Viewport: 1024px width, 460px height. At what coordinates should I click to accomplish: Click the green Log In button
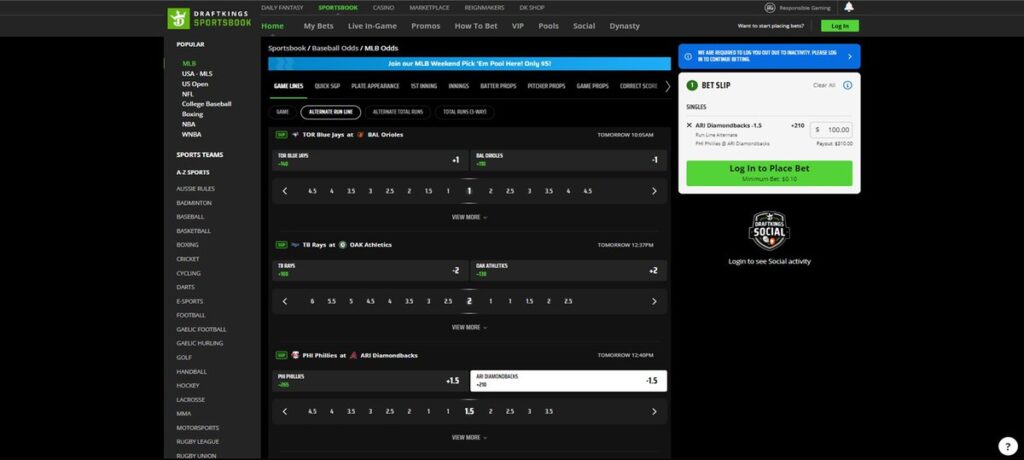840,26
